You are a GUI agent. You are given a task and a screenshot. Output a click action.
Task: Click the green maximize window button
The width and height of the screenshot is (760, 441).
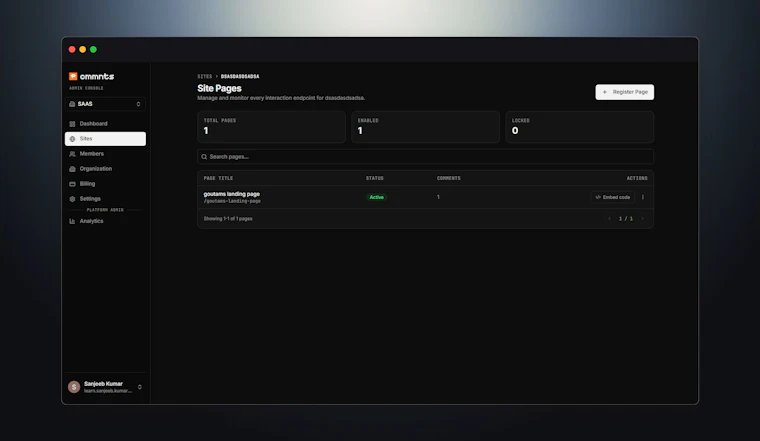click(93, 49)
